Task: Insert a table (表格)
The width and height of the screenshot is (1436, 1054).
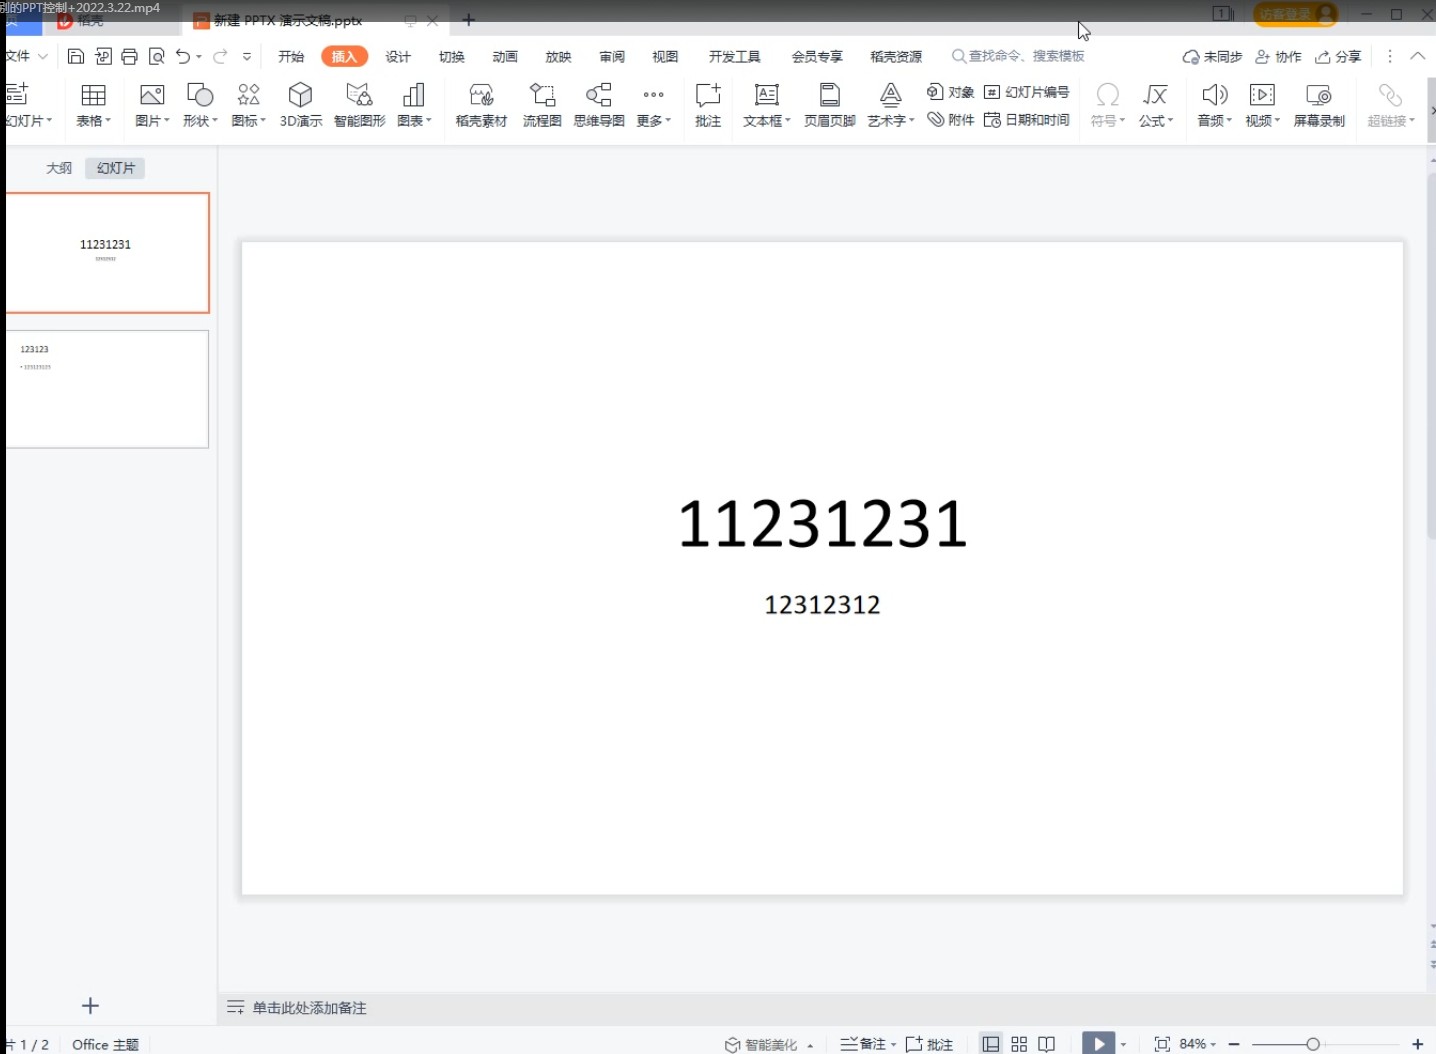Action: point(93,105)
